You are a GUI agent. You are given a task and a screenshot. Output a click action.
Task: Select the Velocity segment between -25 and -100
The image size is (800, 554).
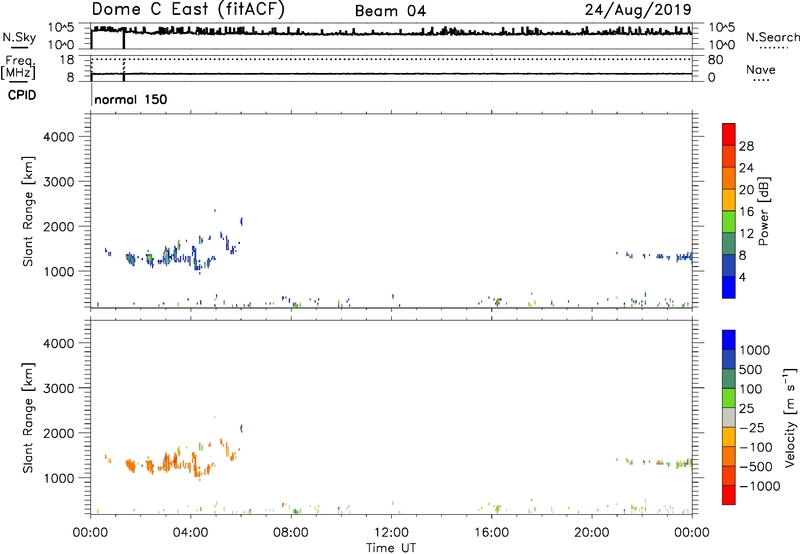(729, 437)
